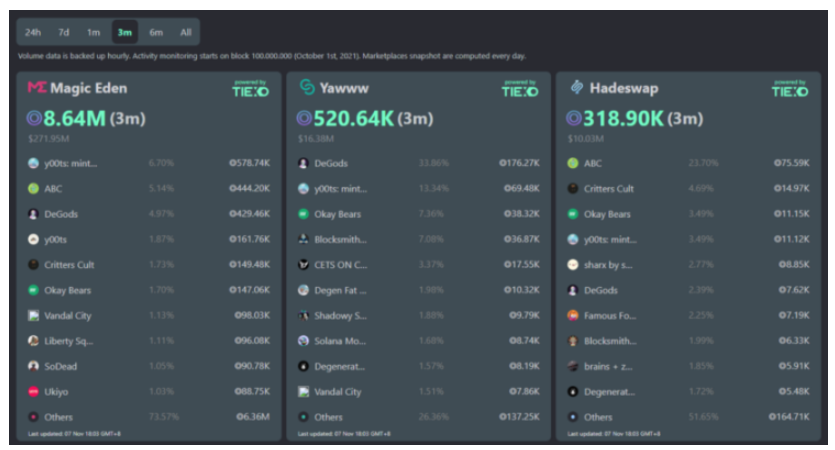This screenshot has width=835, height=450.
Task: Click y00ts: mint... in the Hadeswap list
Action: click(x=610, y=240)
